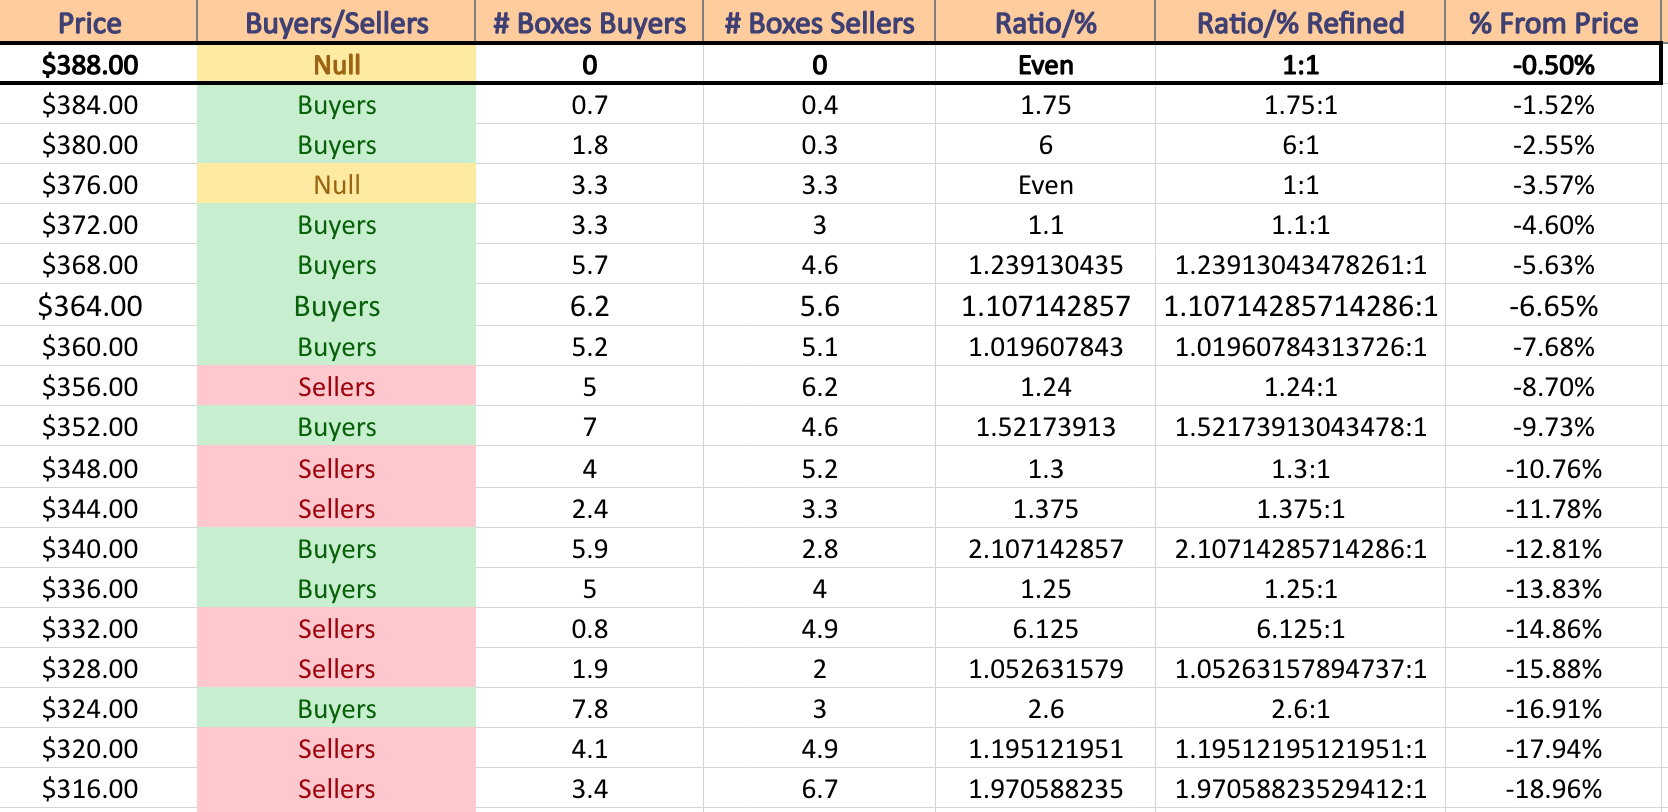Select the -14.86% cell
Viewport: 1668px width, 812px height.
pos(1553,629)
